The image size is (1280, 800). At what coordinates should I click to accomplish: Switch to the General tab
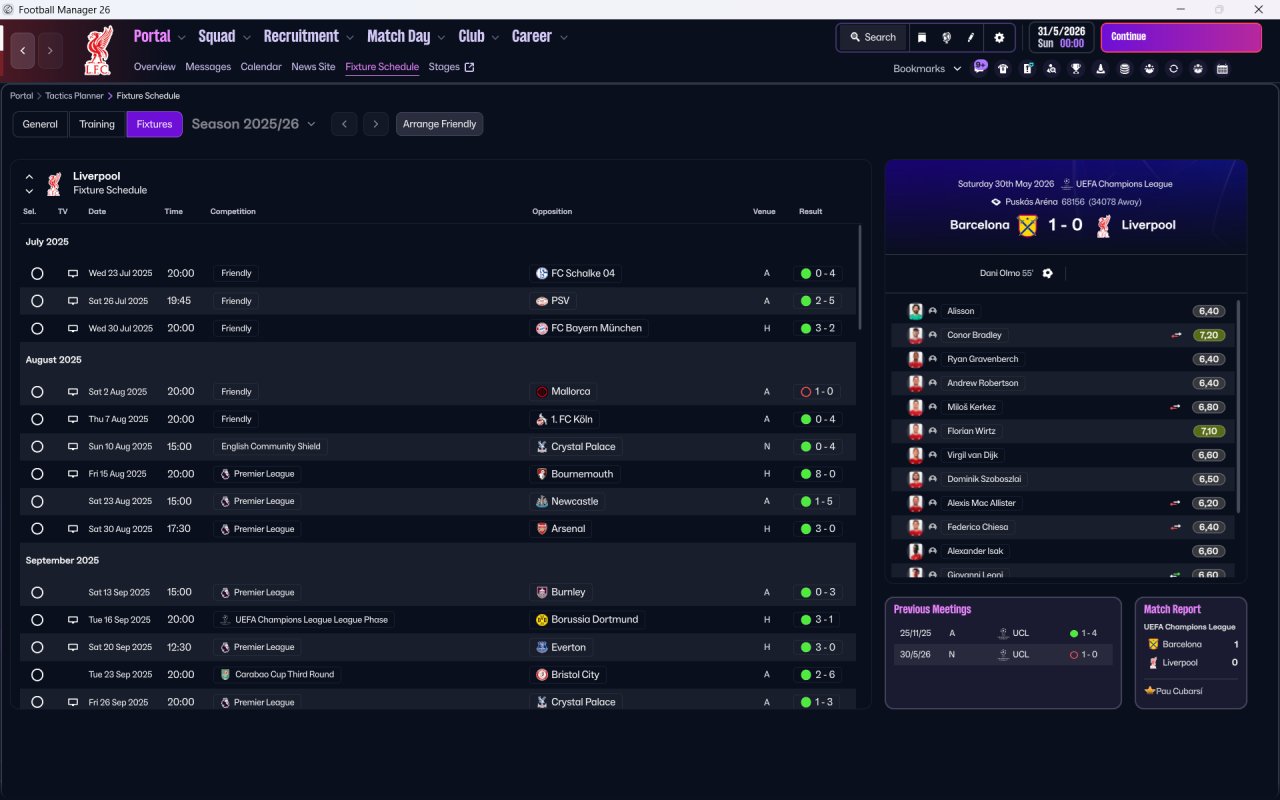[40, 124]
